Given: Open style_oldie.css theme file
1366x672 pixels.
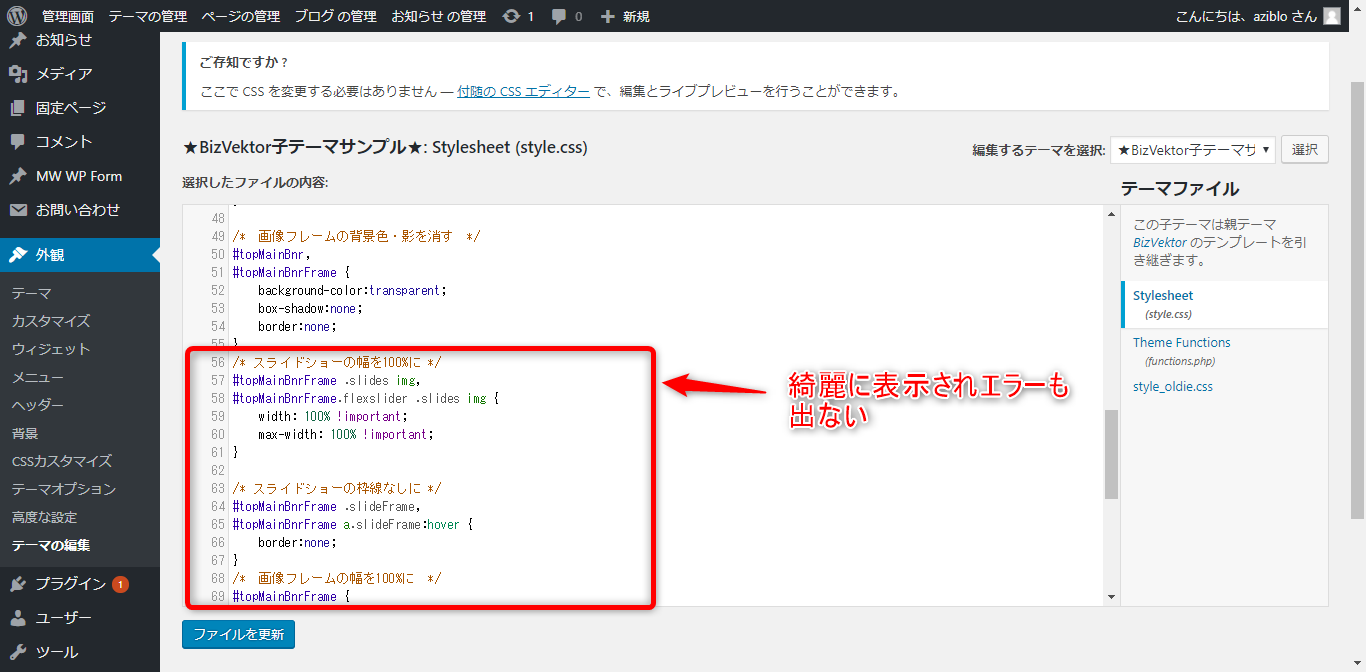Looking at the screenshot, I should pyautogui.click(x=1173, y=386).
